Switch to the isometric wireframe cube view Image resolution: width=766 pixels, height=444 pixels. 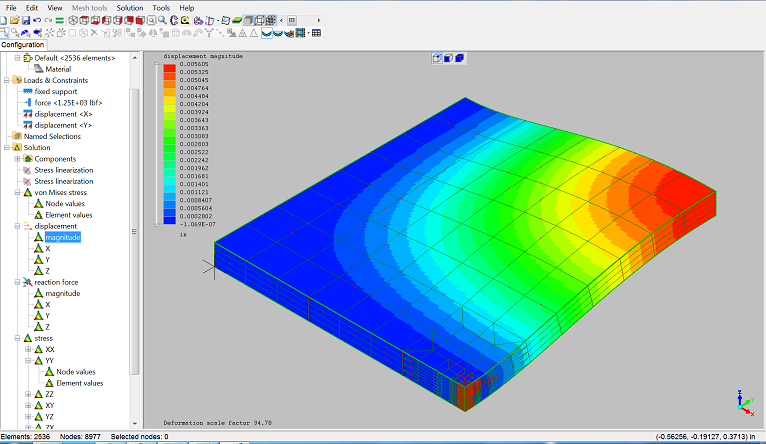(73, 21)
